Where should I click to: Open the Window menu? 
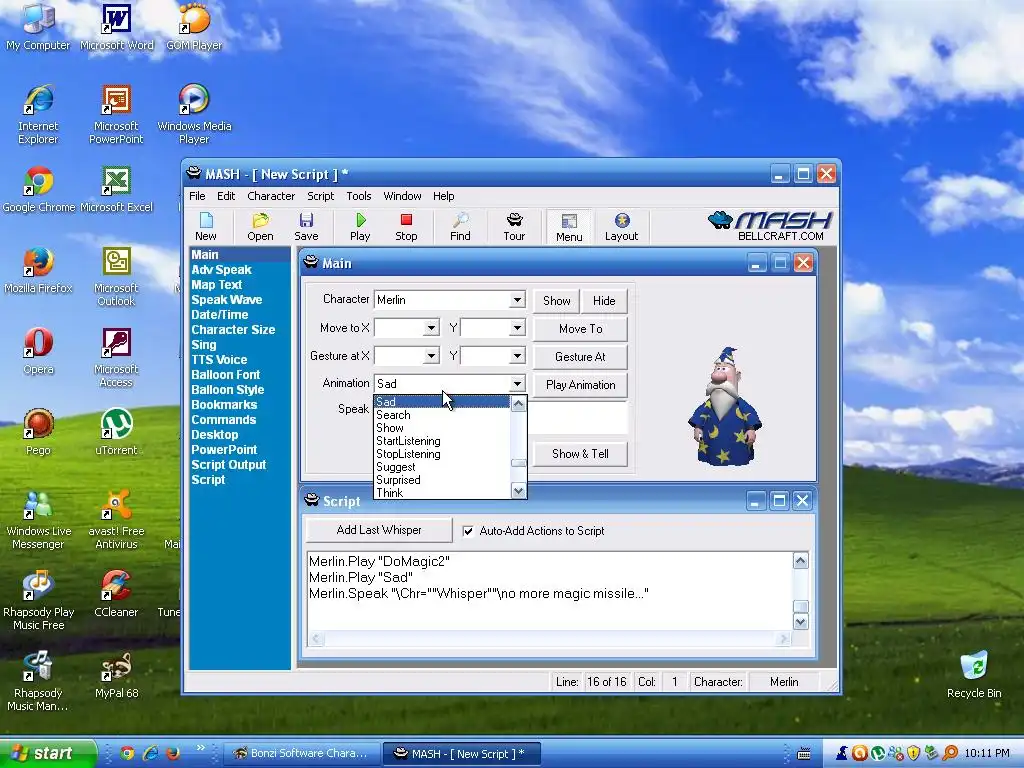click(402, 196)
